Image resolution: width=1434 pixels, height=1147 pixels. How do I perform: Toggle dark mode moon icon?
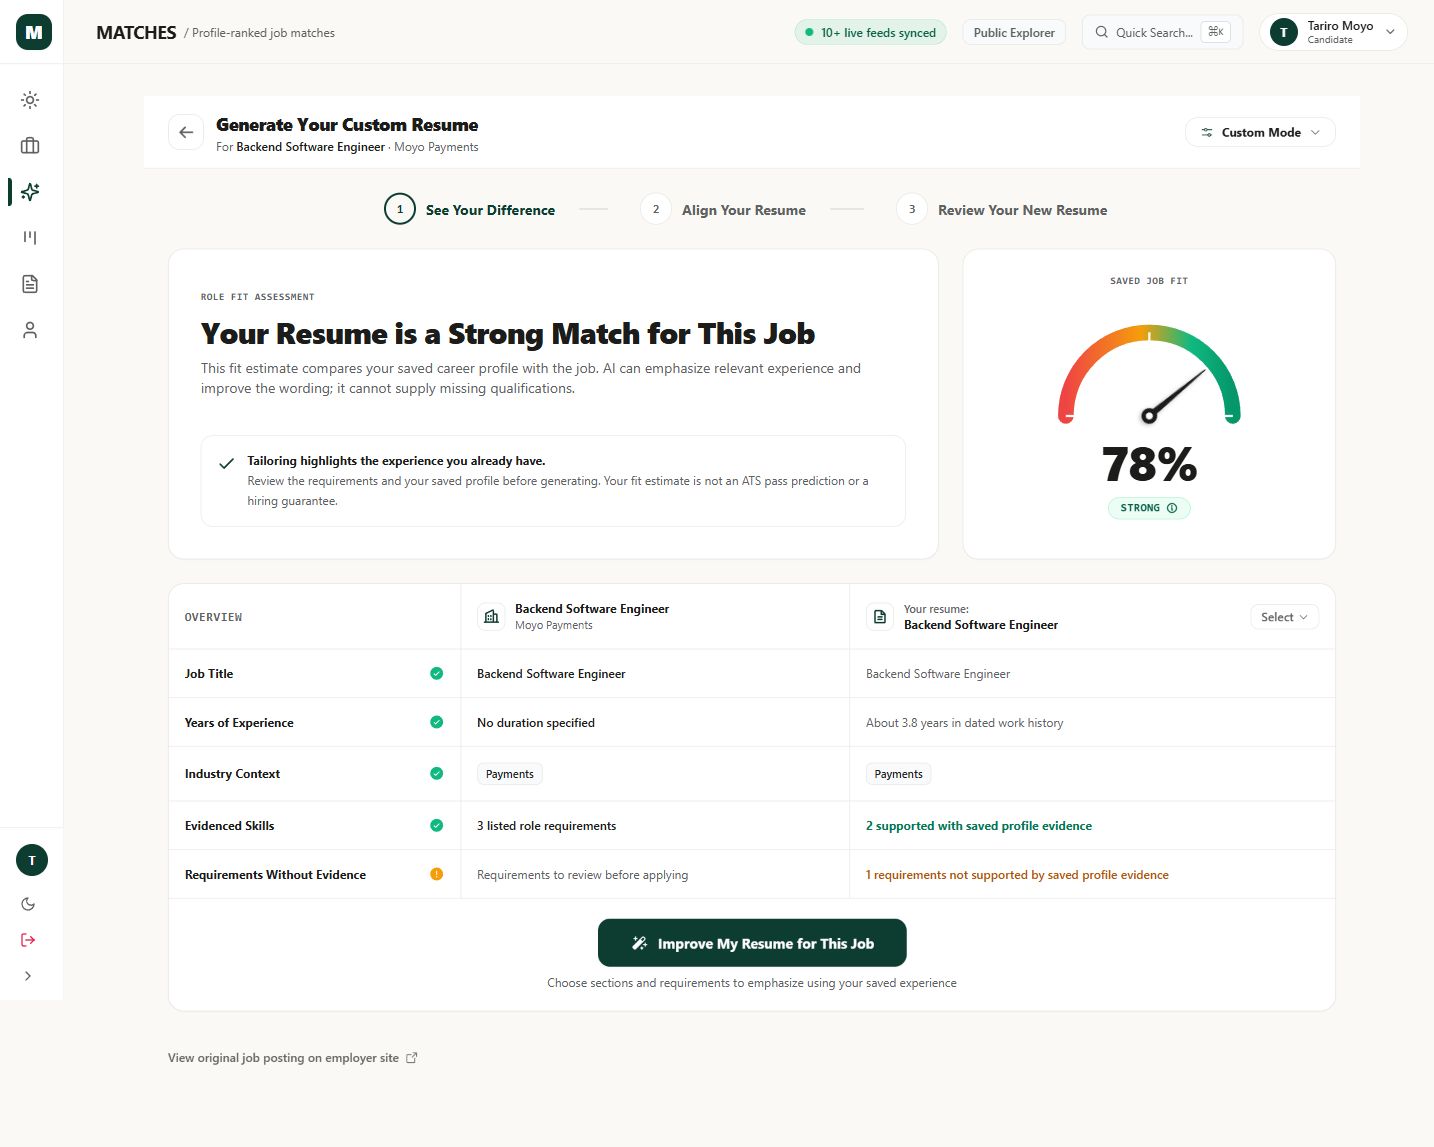coord(28,904)
